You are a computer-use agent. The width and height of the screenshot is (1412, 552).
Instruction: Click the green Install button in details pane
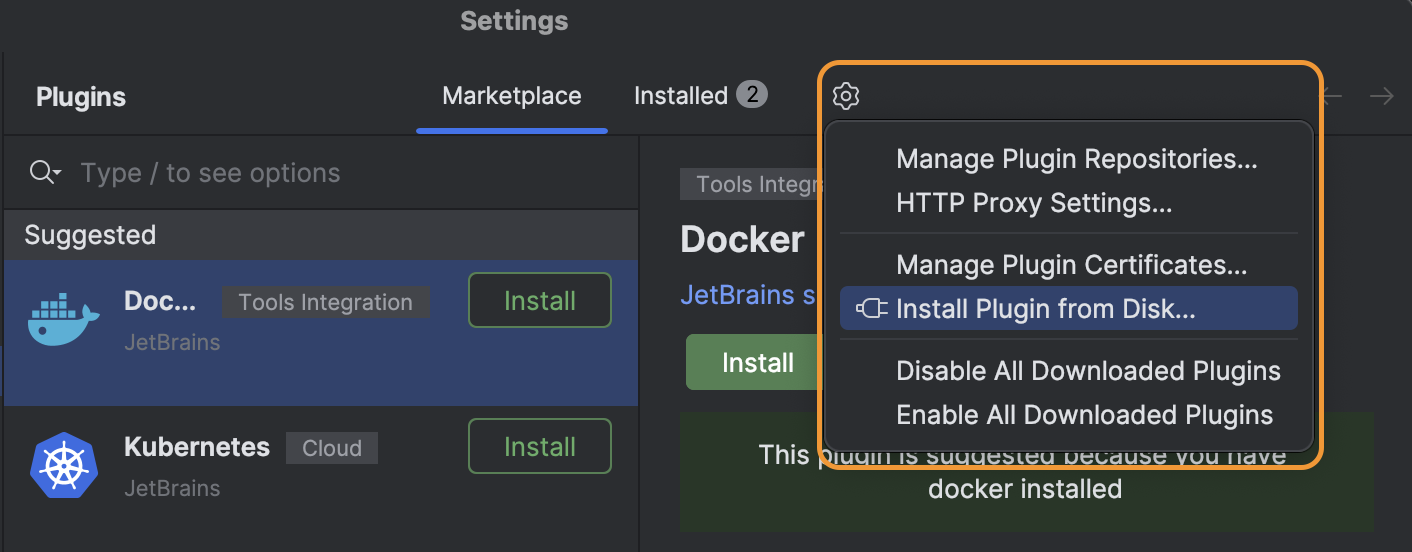tap(753, 362)
